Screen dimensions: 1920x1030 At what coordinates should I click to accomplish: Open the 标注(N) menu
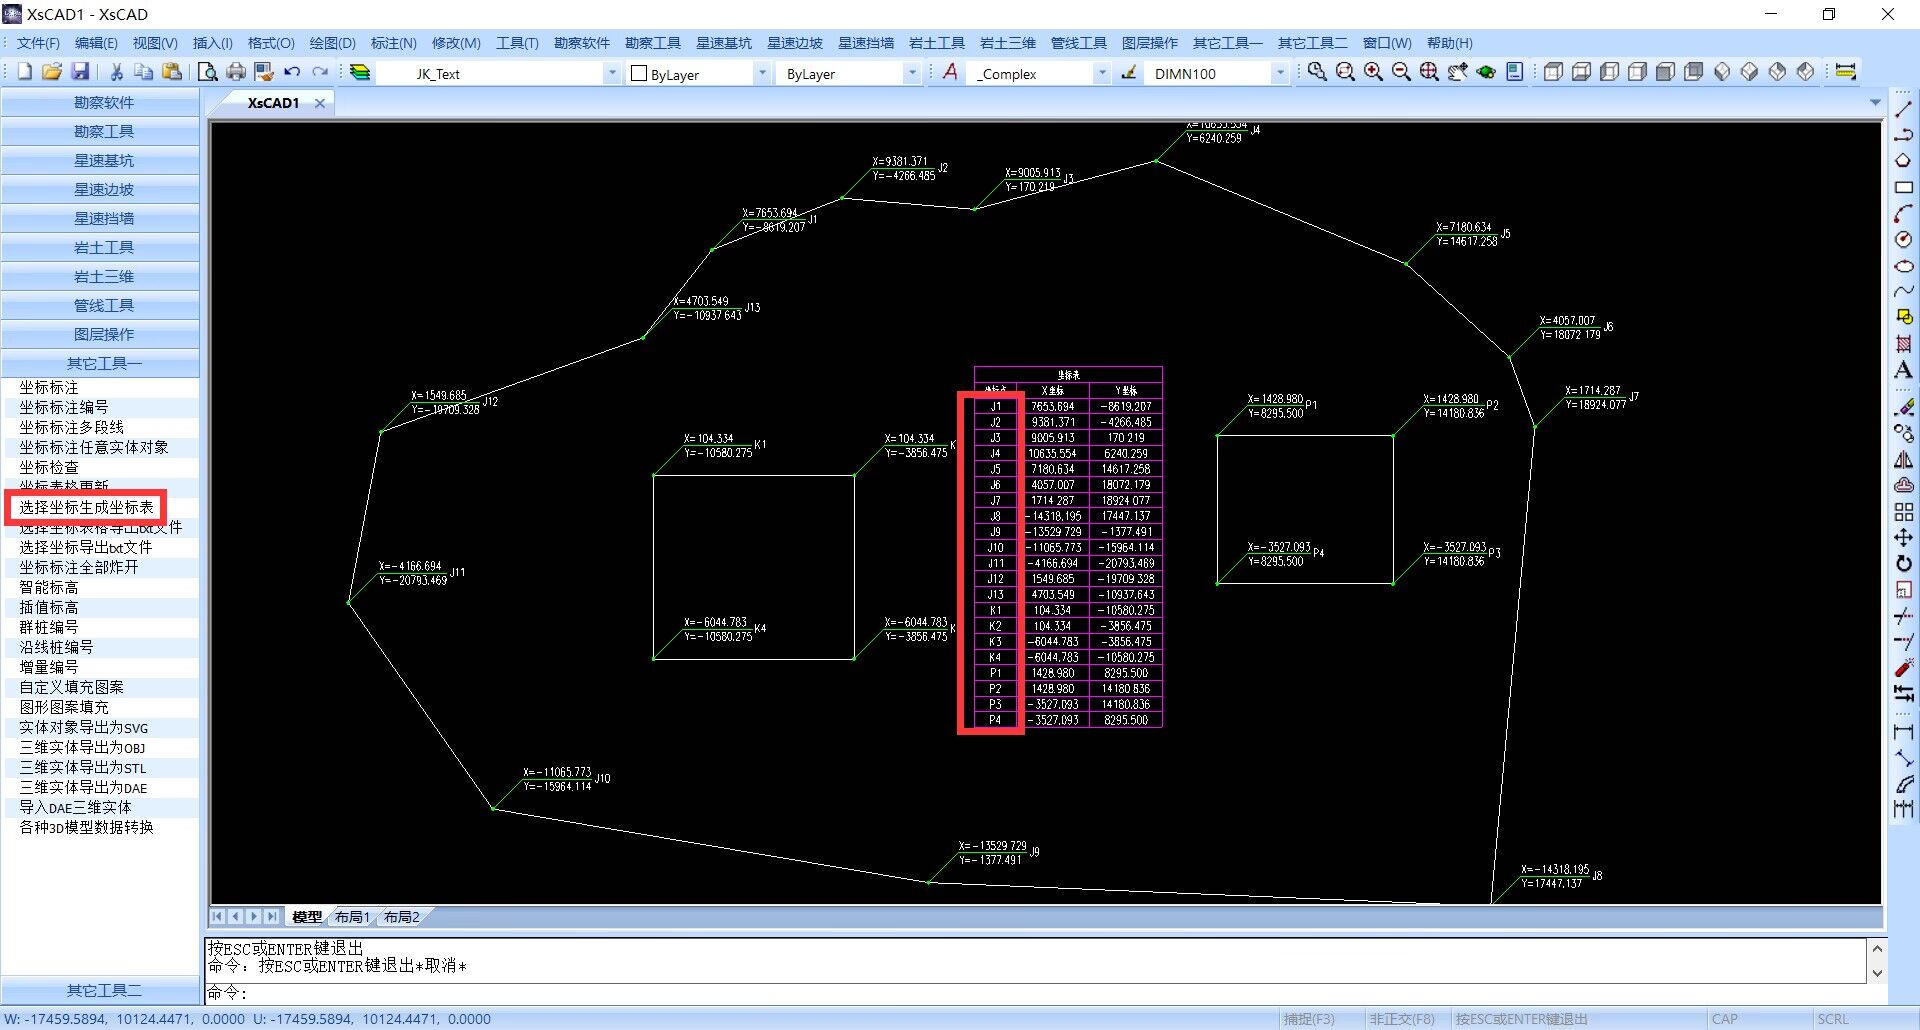[x=393, y=43]
